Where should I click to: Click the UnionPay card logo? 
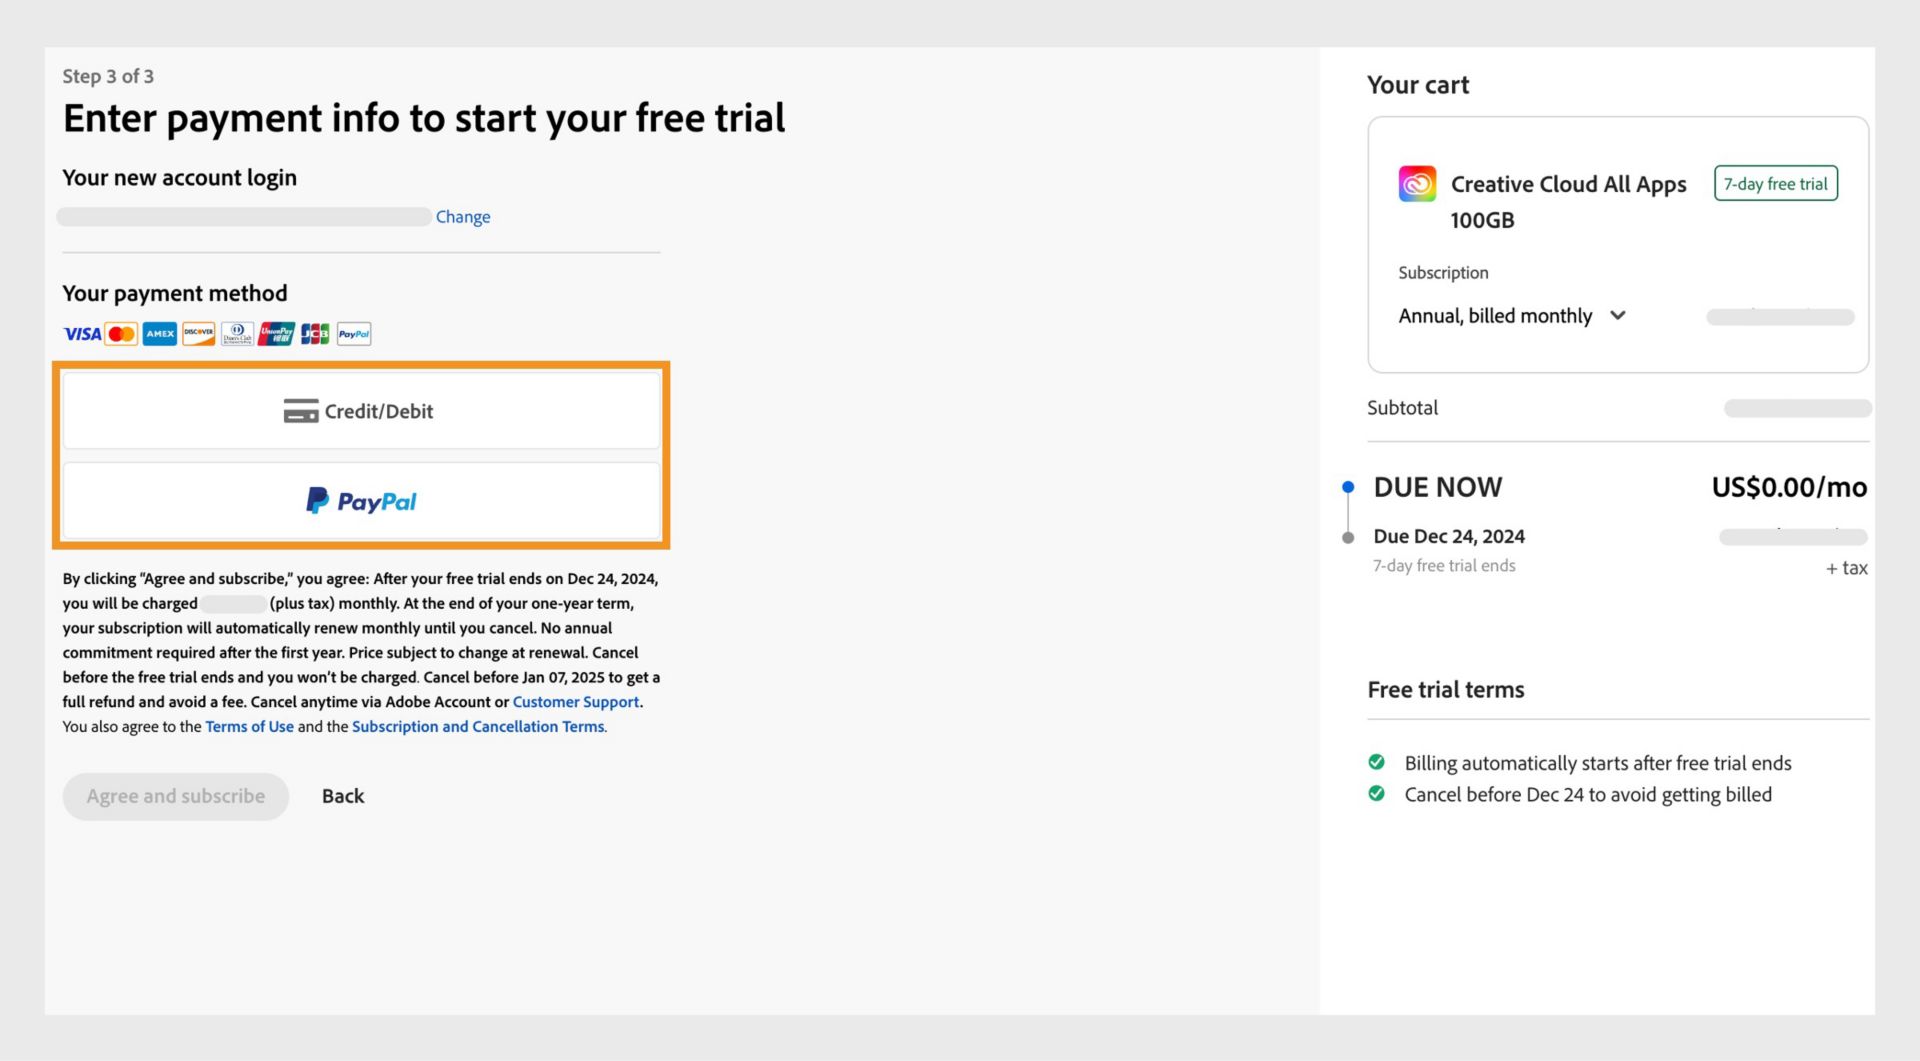point(276,334)
